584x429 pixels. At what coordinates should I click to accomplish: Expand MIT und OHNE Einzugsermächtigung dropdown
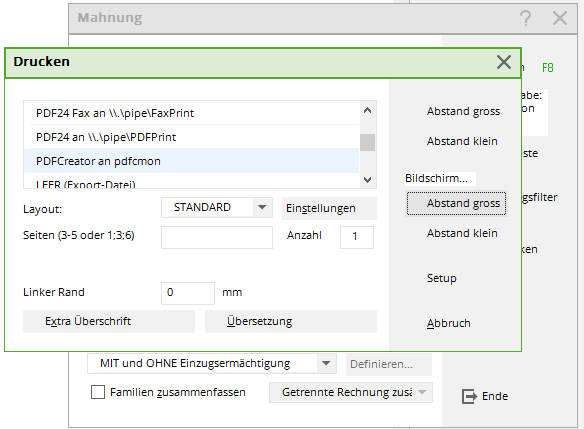tap(326, 363)
